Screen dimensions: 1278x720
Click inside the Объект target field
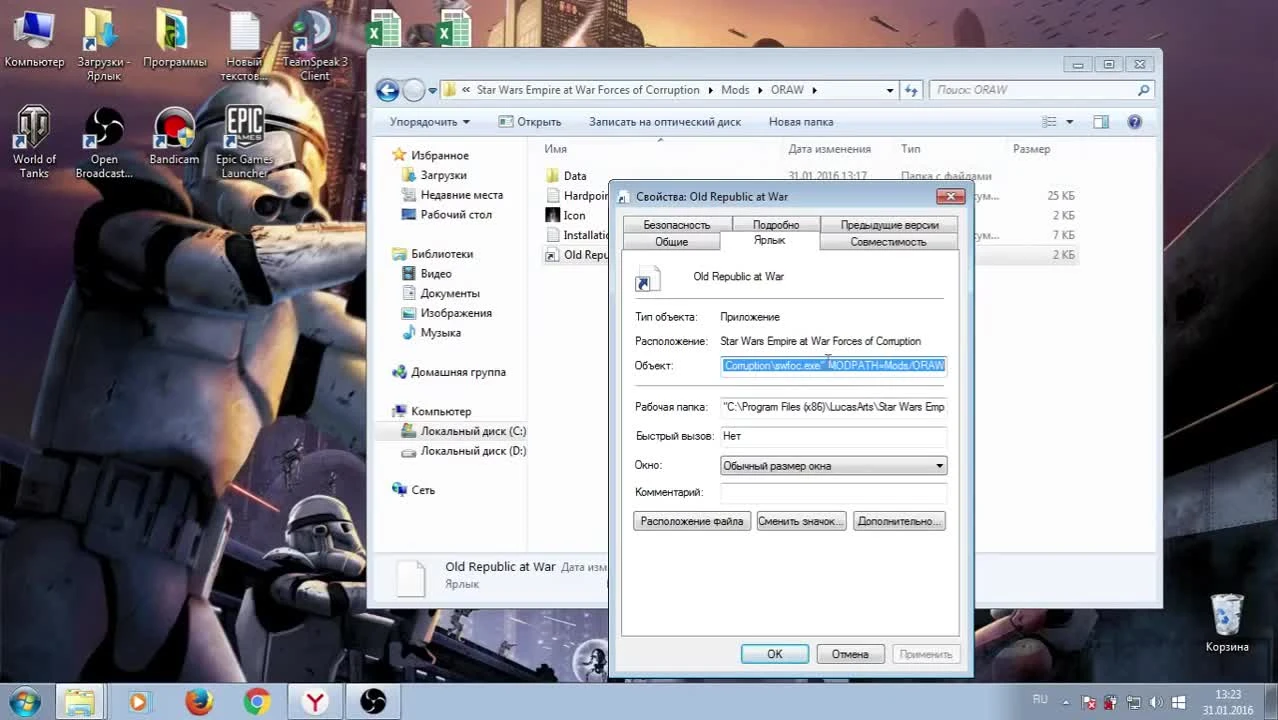[833, 366]
